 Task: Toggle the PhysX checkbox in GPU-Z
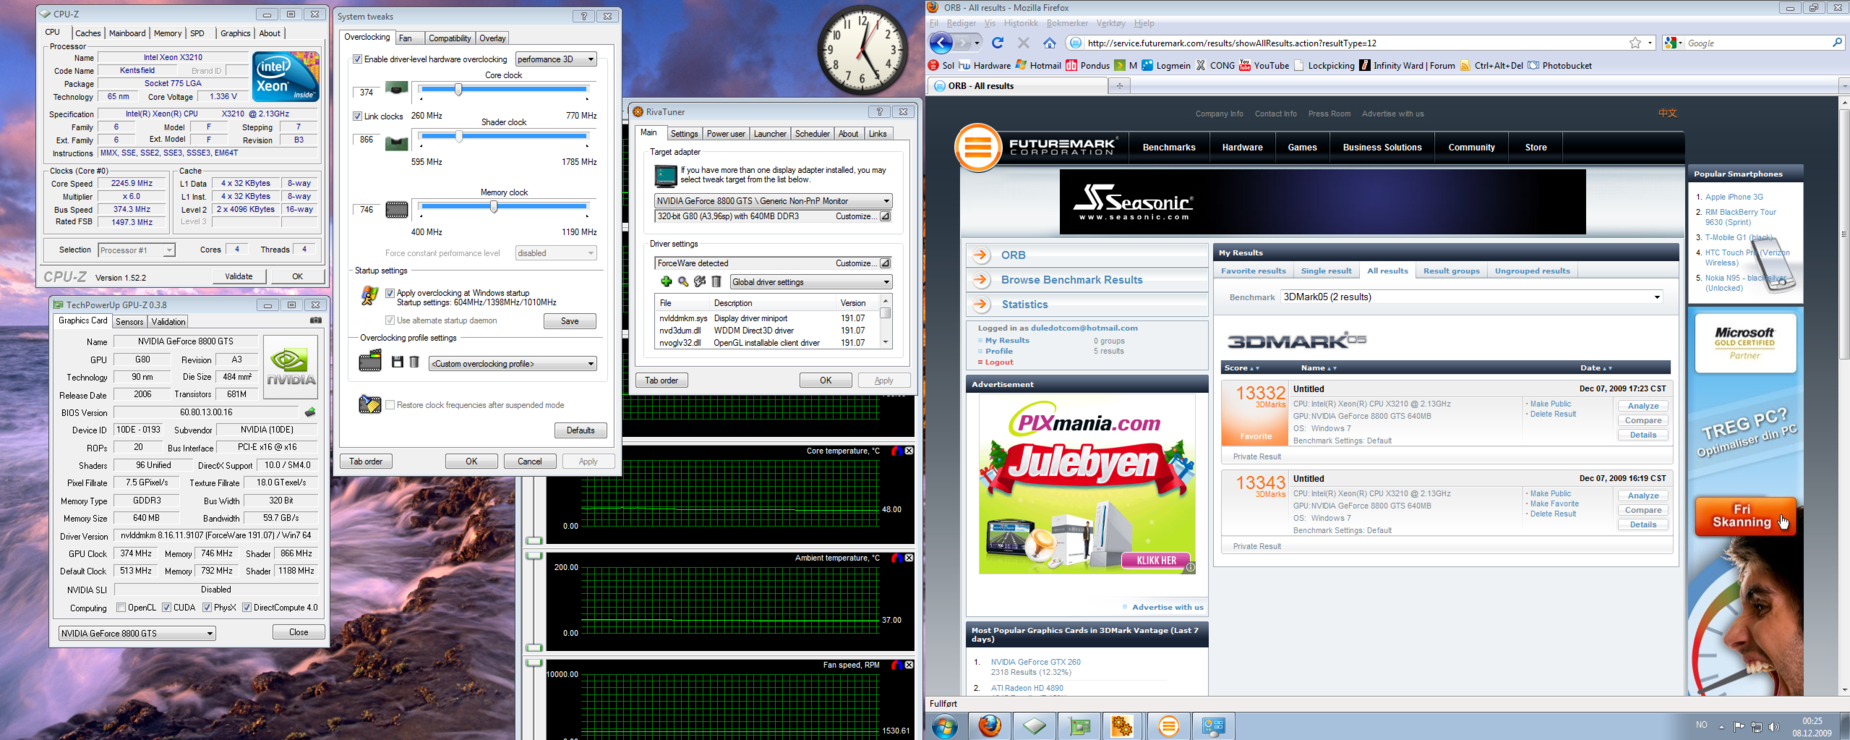[x=206, y=607]
